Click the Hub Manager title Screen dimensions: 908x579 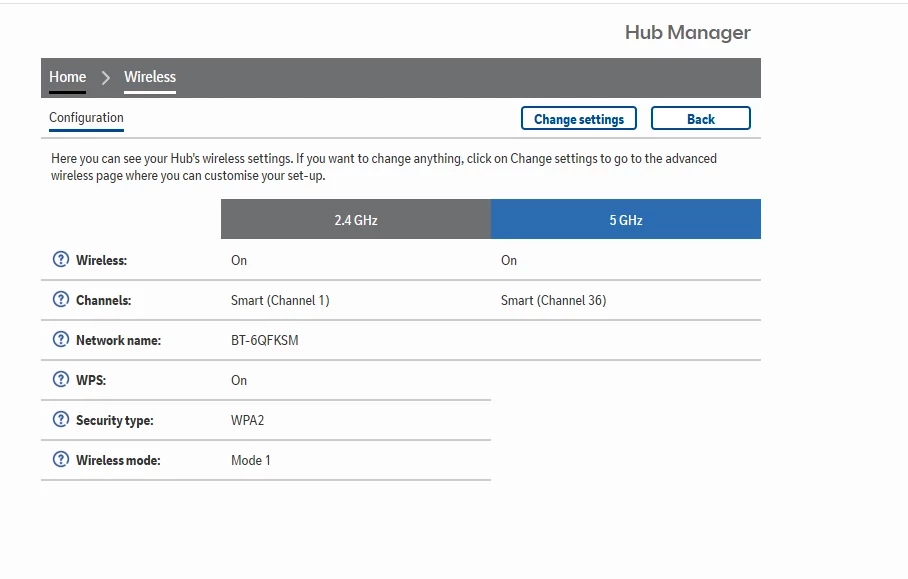(x=687, y=33)
